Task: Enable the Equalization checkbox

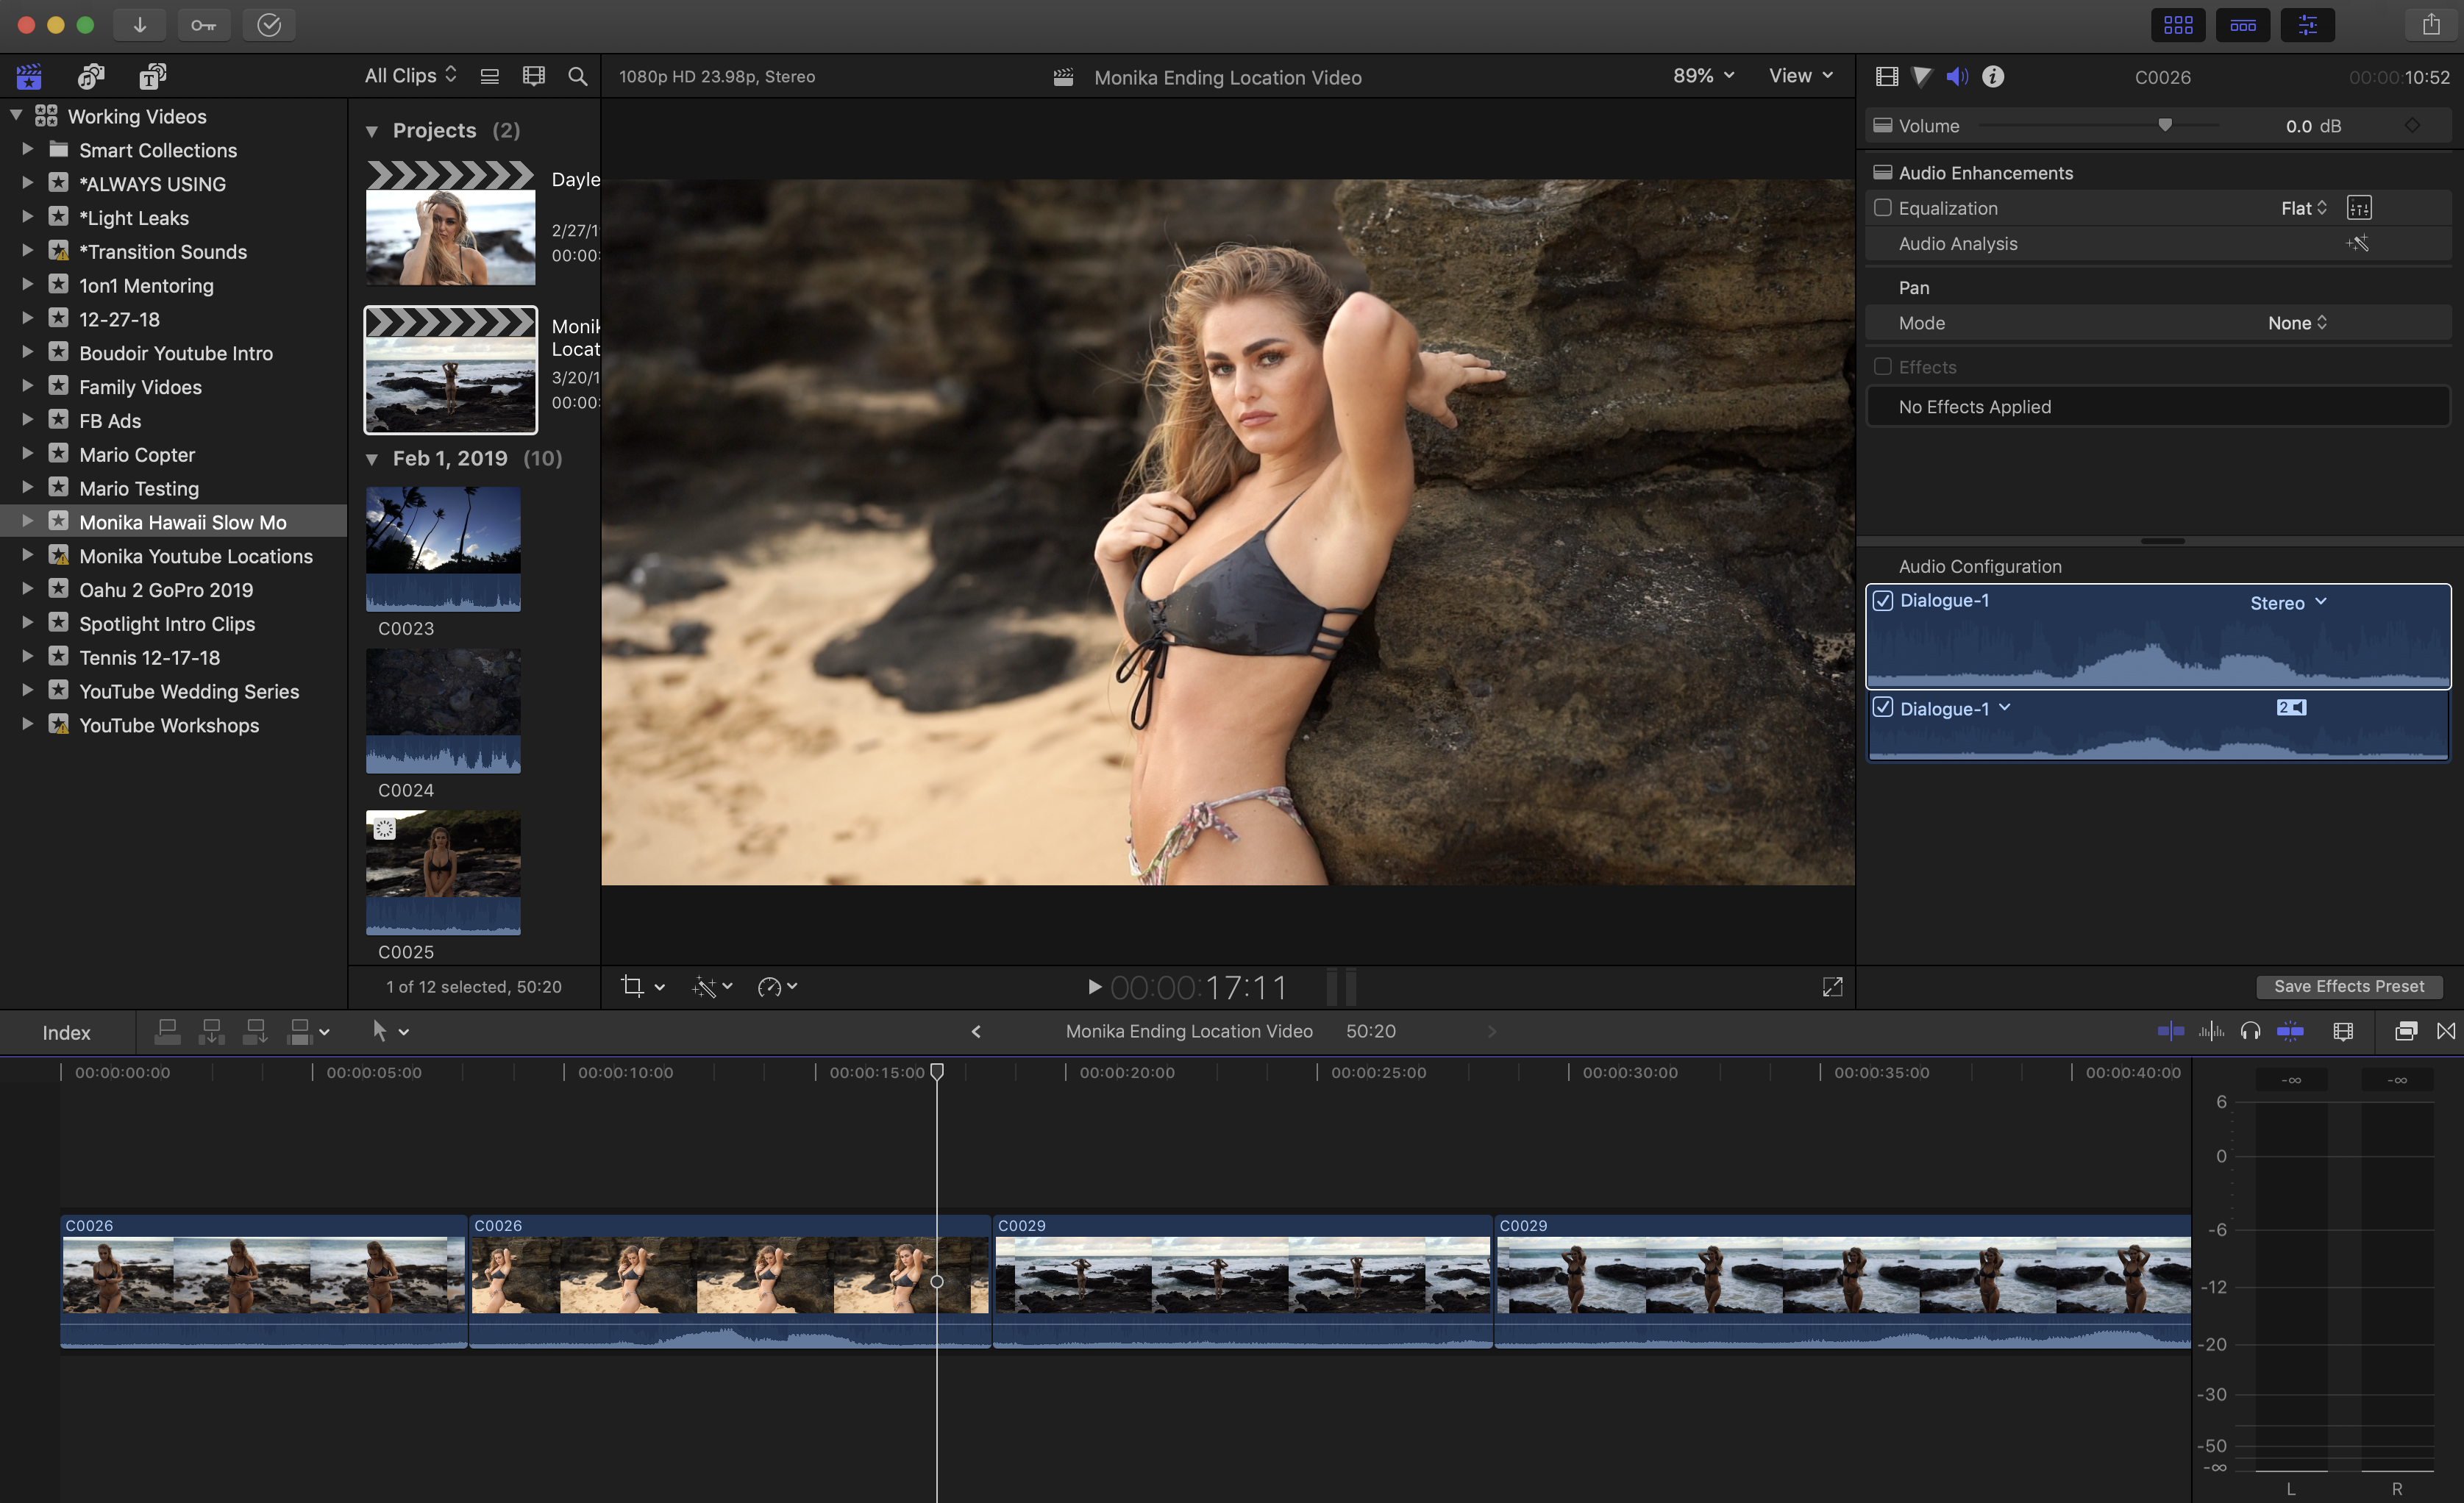Action: click(1882, 208)
